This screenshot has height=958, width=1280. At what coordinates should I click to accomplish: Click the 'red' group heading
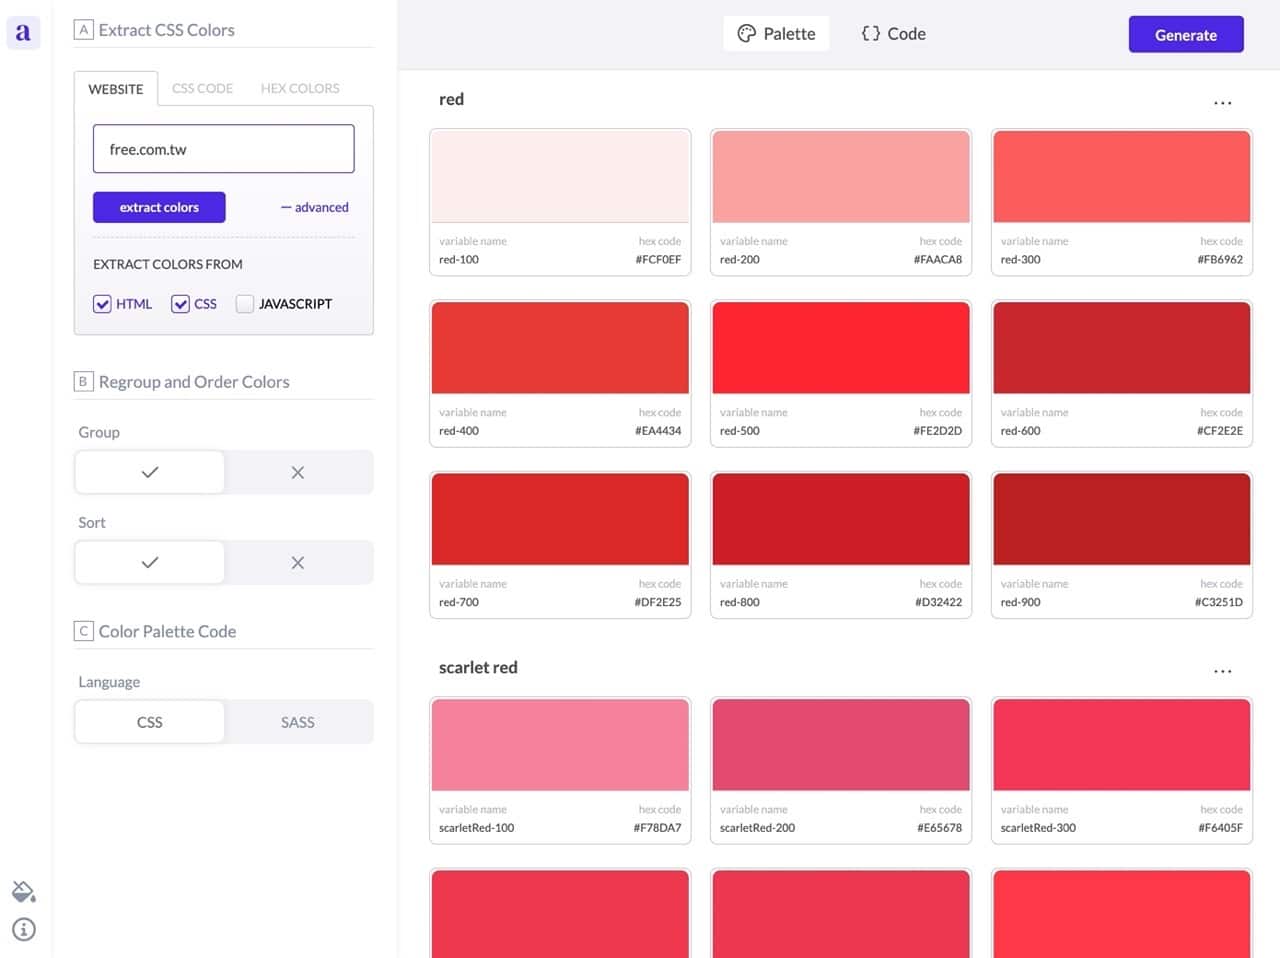(451, 99)
